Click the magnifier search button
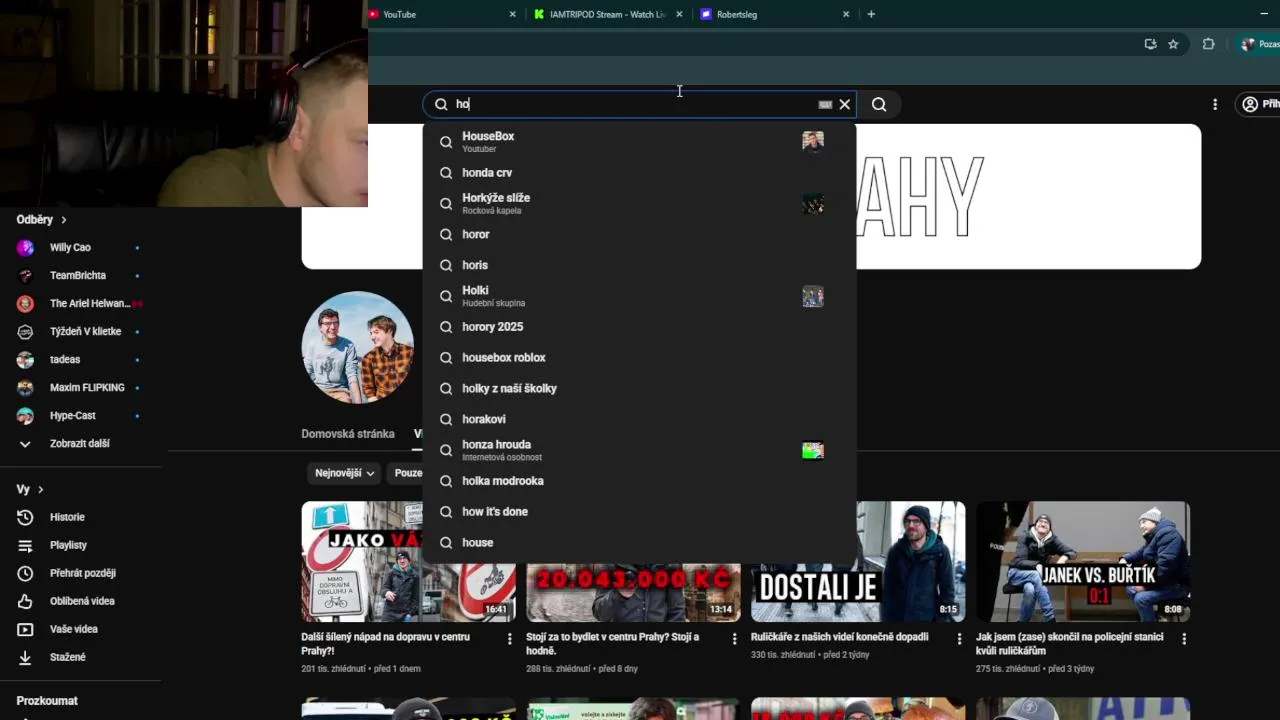Image resolution: width=1280 pixels, height=720 pixels. [x=879, y=104]
